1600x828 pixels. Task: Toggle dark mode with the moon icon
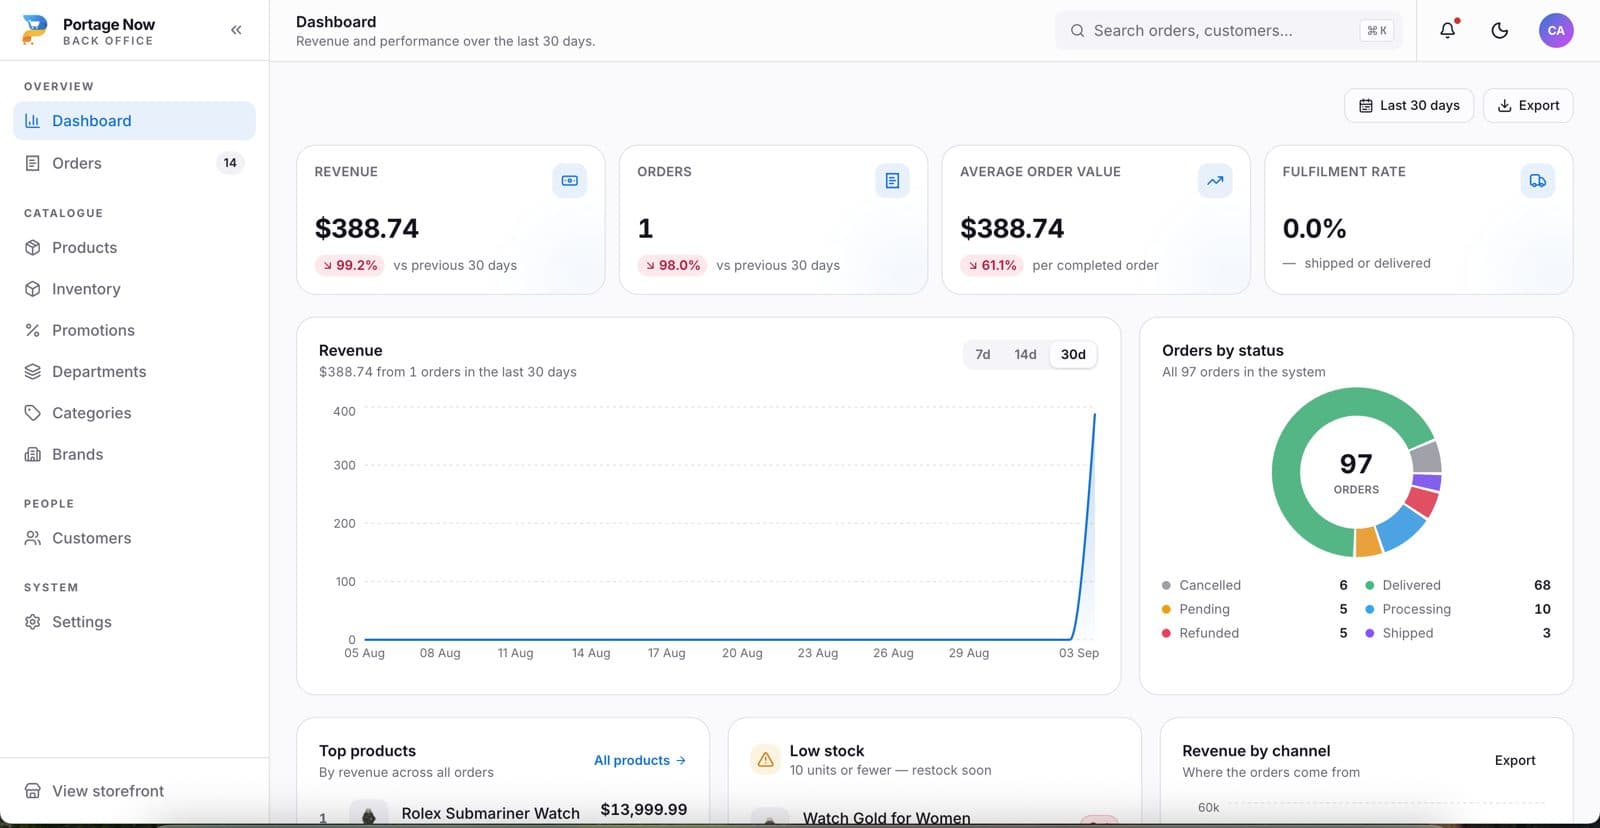pyautogui.click(x=1500, y=30)
